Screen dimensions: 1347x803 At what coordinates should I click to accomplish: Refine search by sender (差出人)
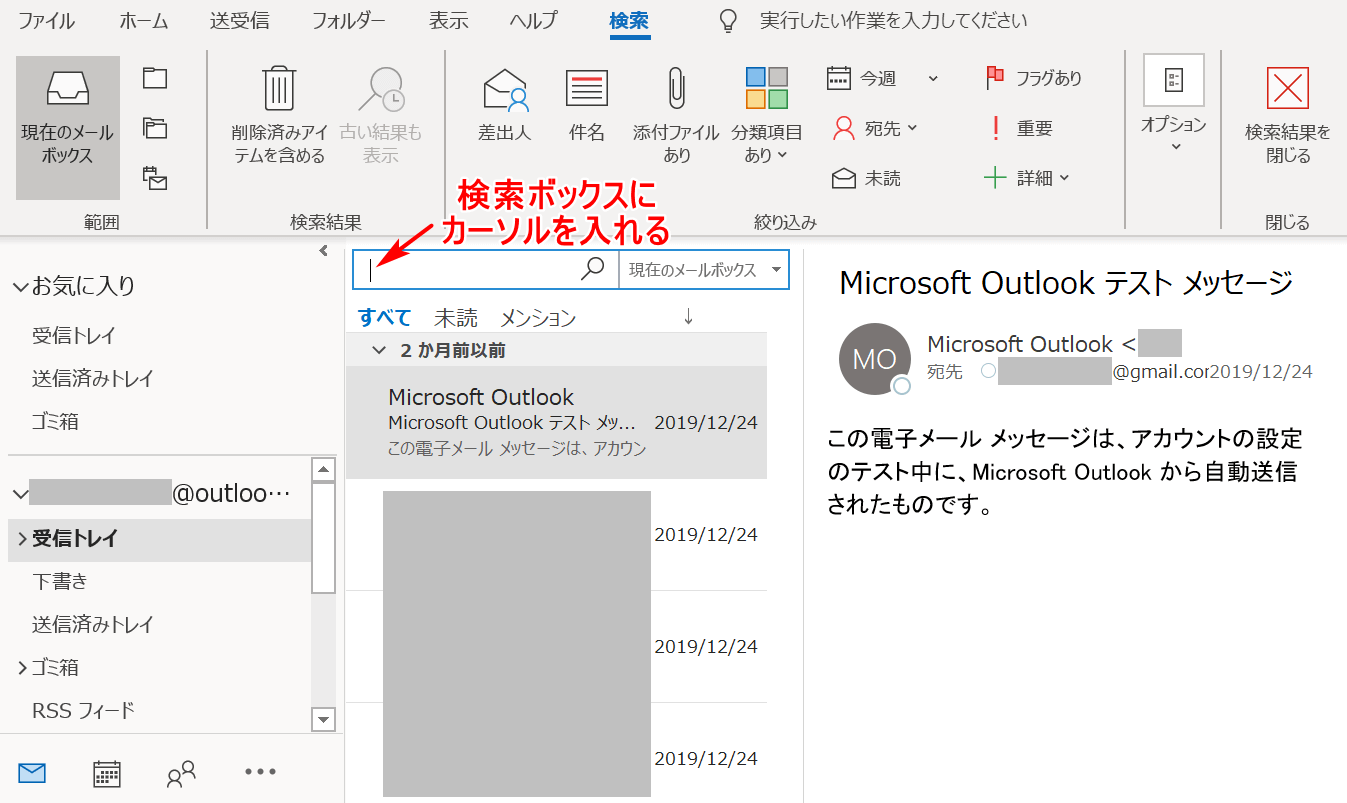tap(505, 106)
